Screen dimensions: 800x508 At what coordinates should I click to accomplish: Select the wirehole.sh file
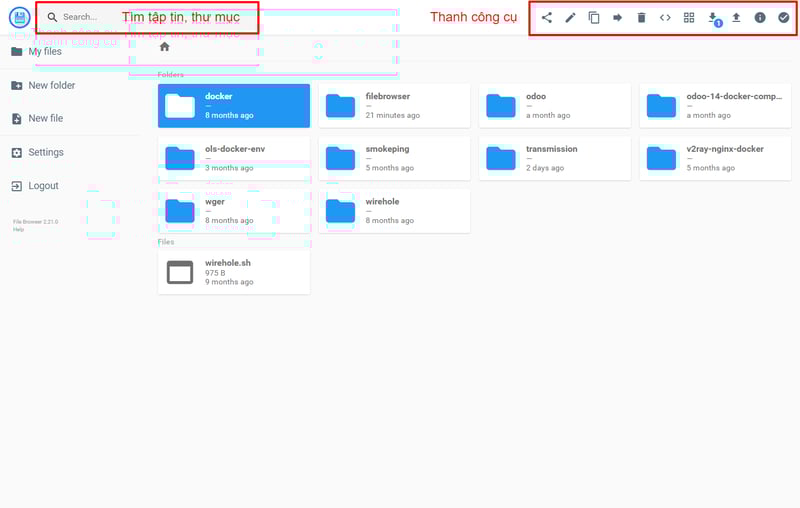click(x=233, y=272)
